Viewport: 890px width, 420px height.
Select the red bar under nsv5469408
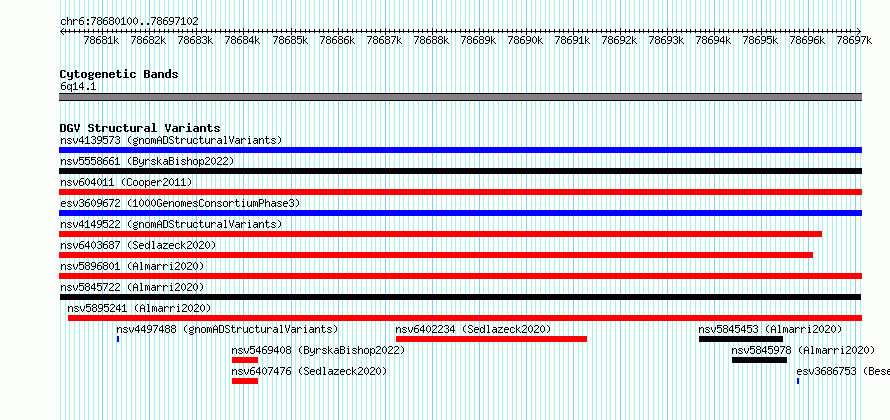(245, 360)
